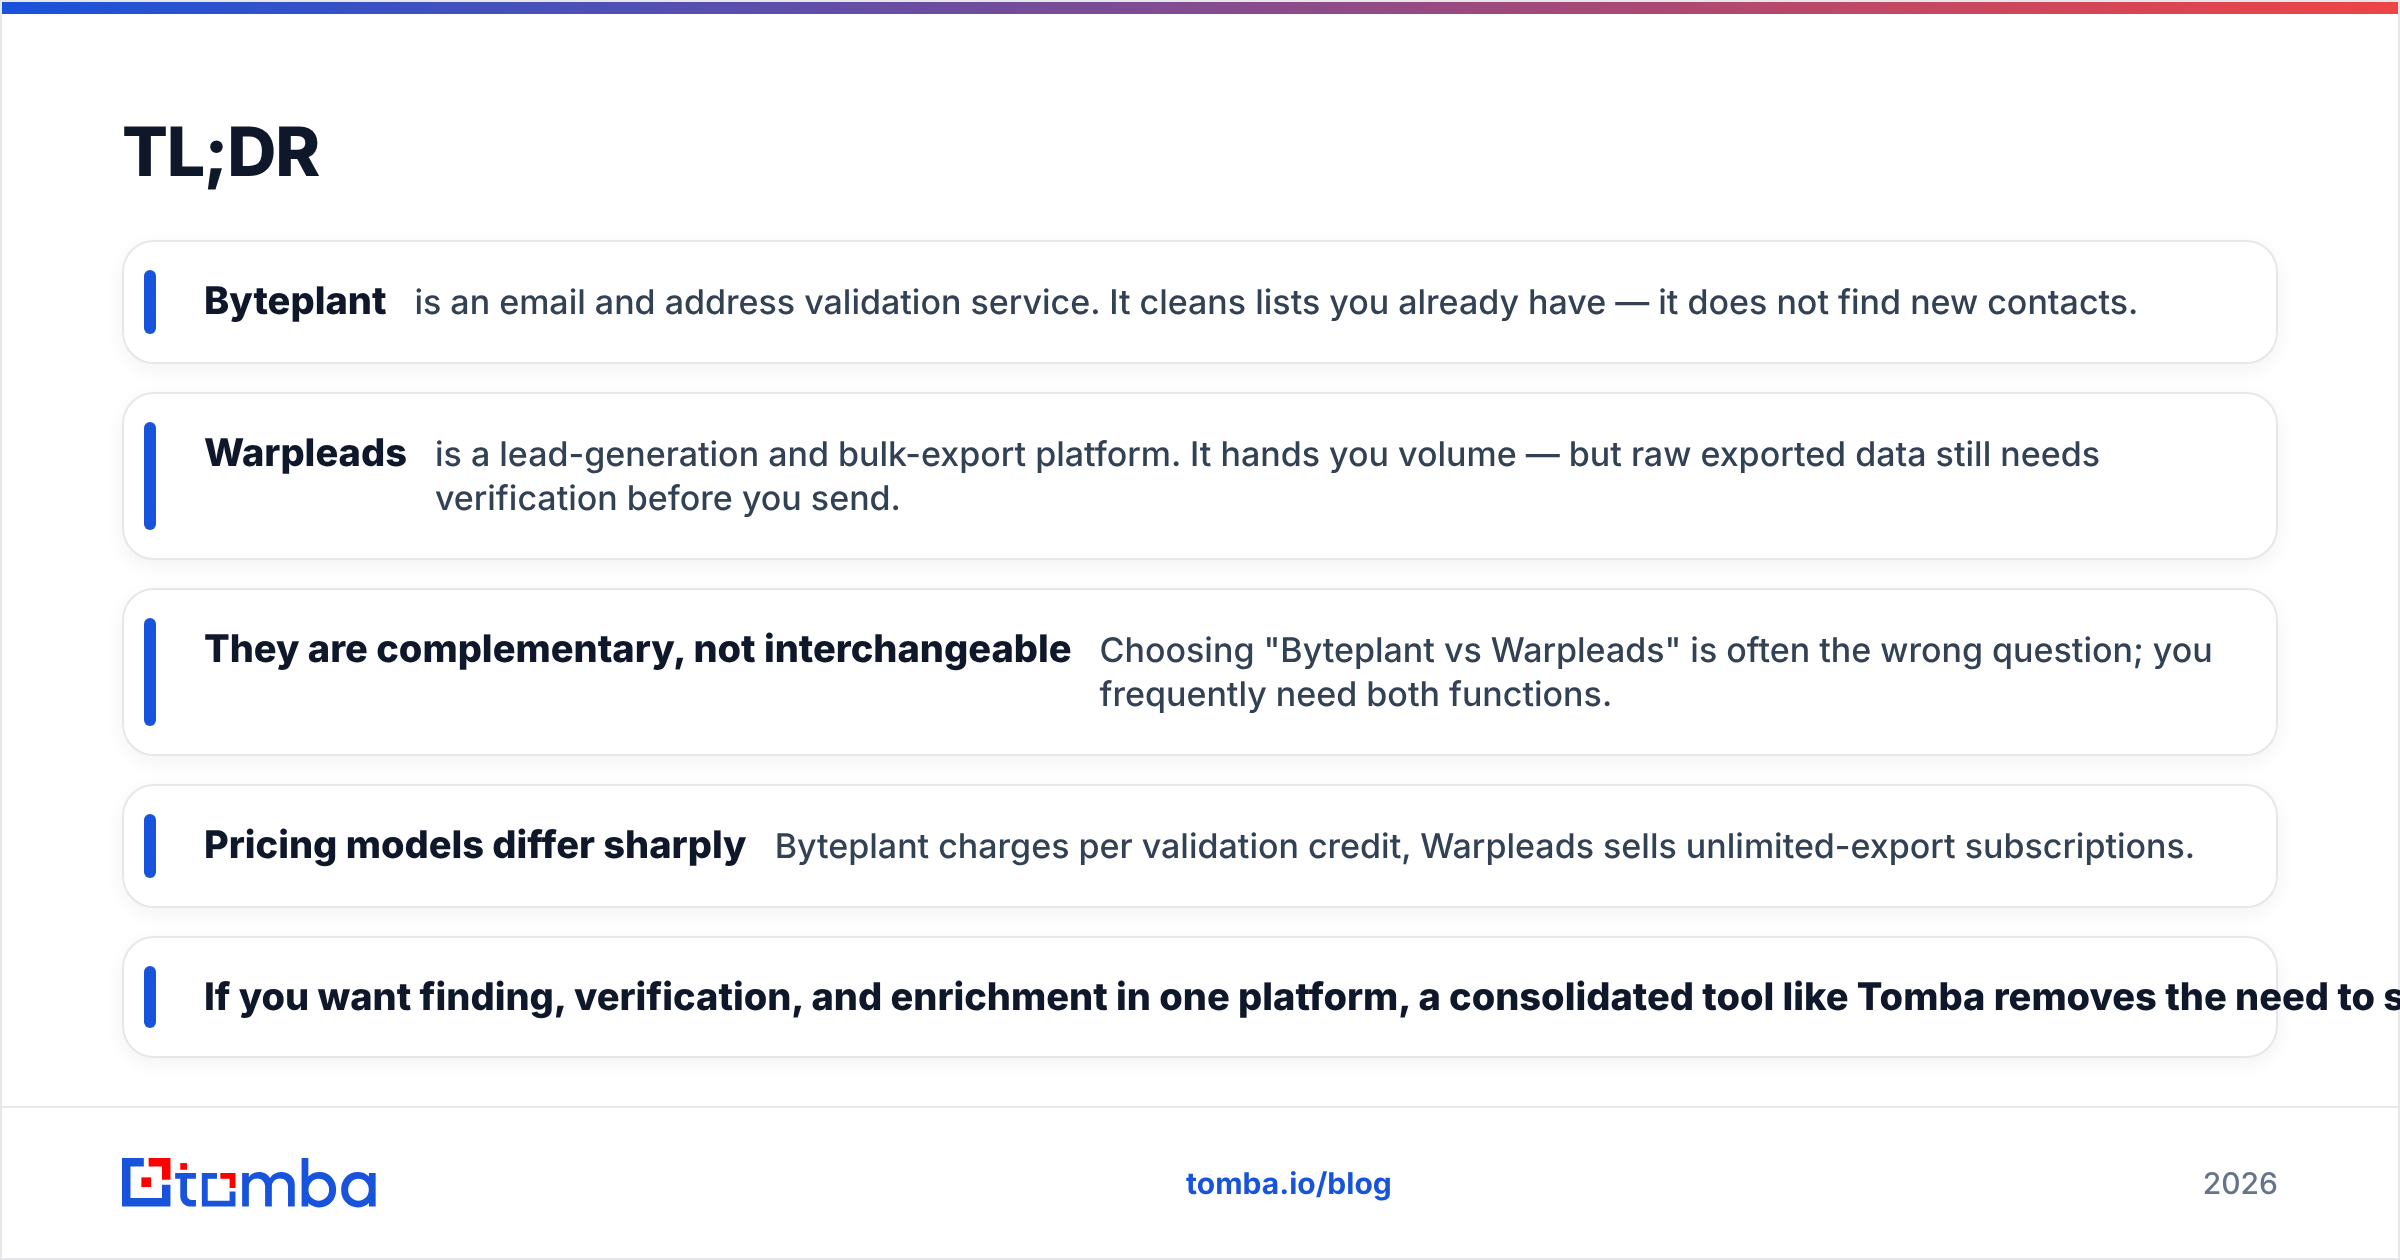This screenshot has height=1260, width=2400.
Task: Select the Byteplant summary card
Action: (x=1200, y=302)
